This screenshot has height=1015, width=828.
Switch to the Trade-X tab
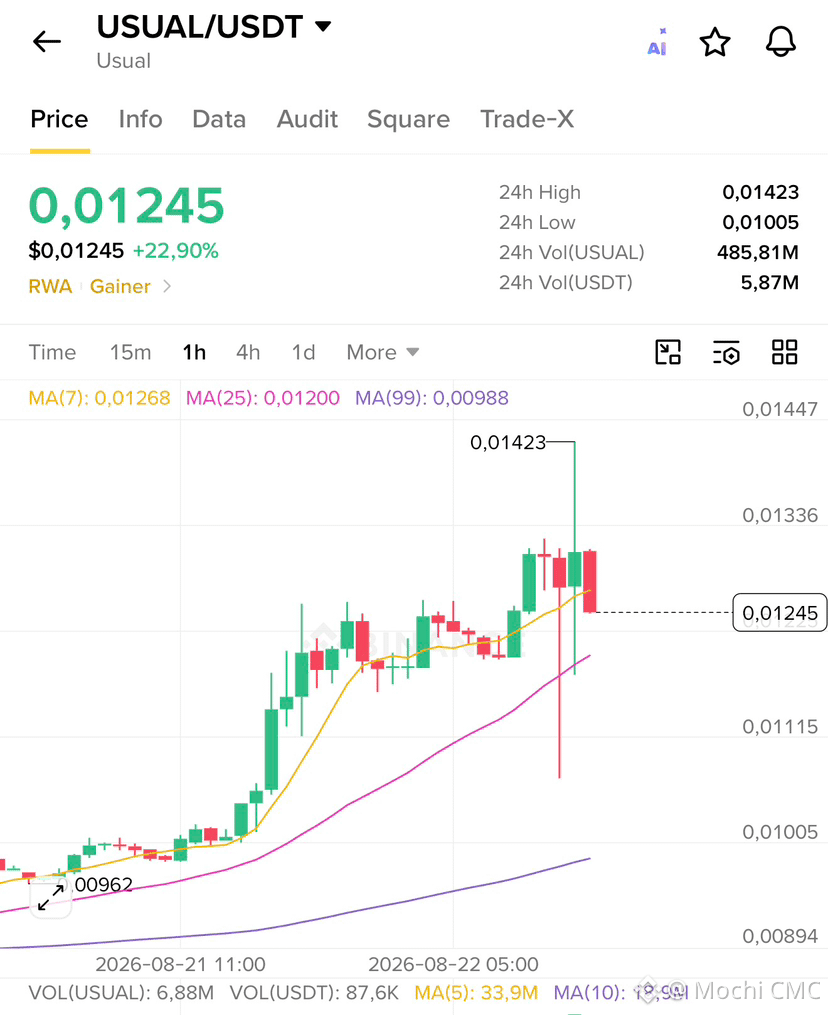point(527,119)
